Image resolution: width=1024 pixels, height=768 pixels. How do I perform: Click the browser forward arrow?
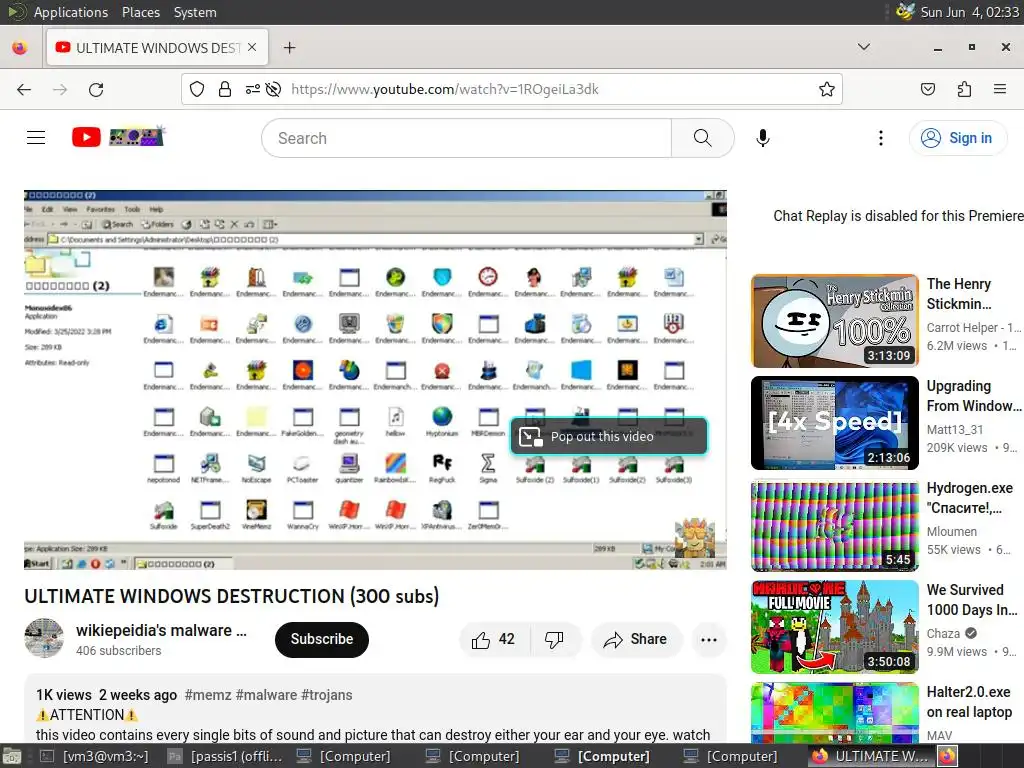[x=60, y=89]
